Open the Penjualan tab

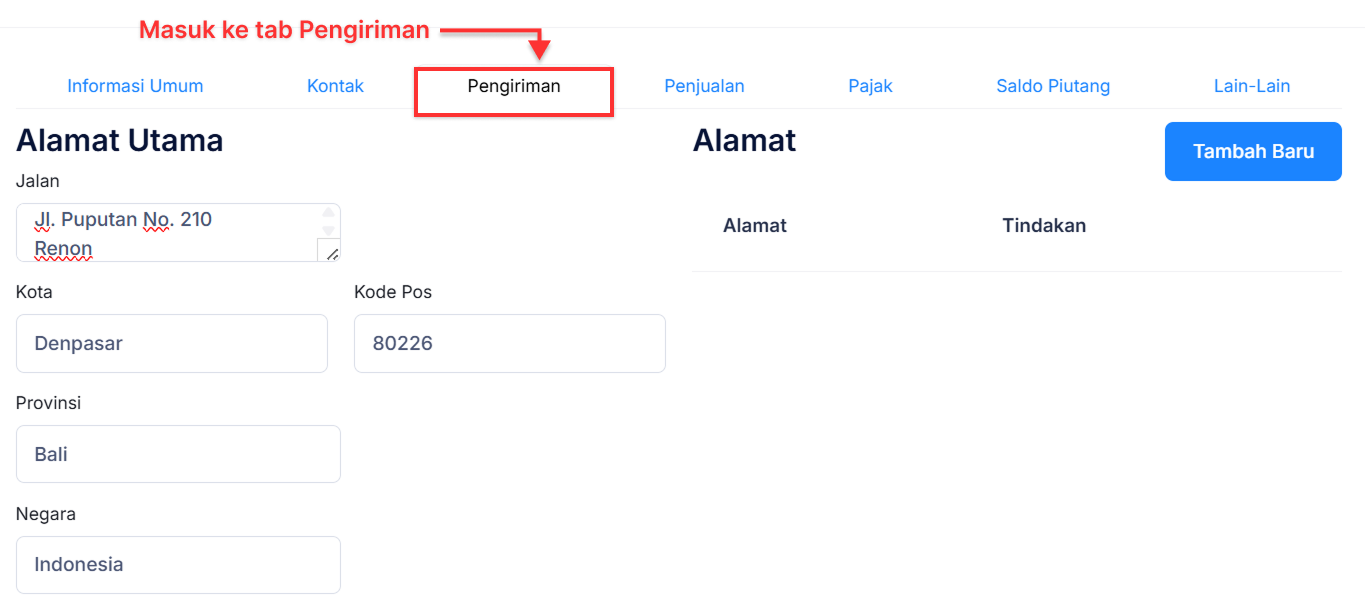click(x=704, y=86)
